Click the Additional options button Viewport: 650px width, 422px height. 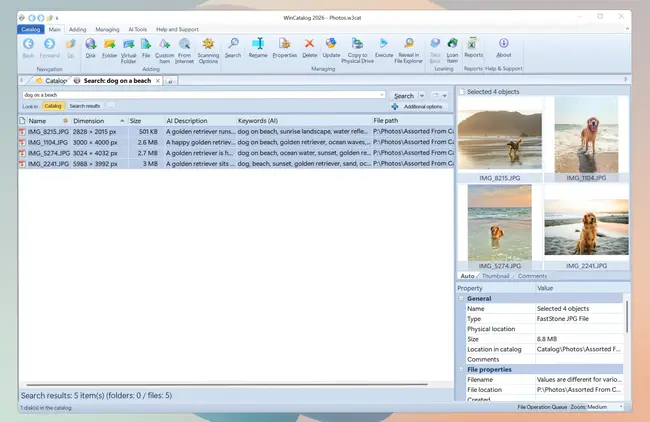pyautogui.click(x=421, y=106)
